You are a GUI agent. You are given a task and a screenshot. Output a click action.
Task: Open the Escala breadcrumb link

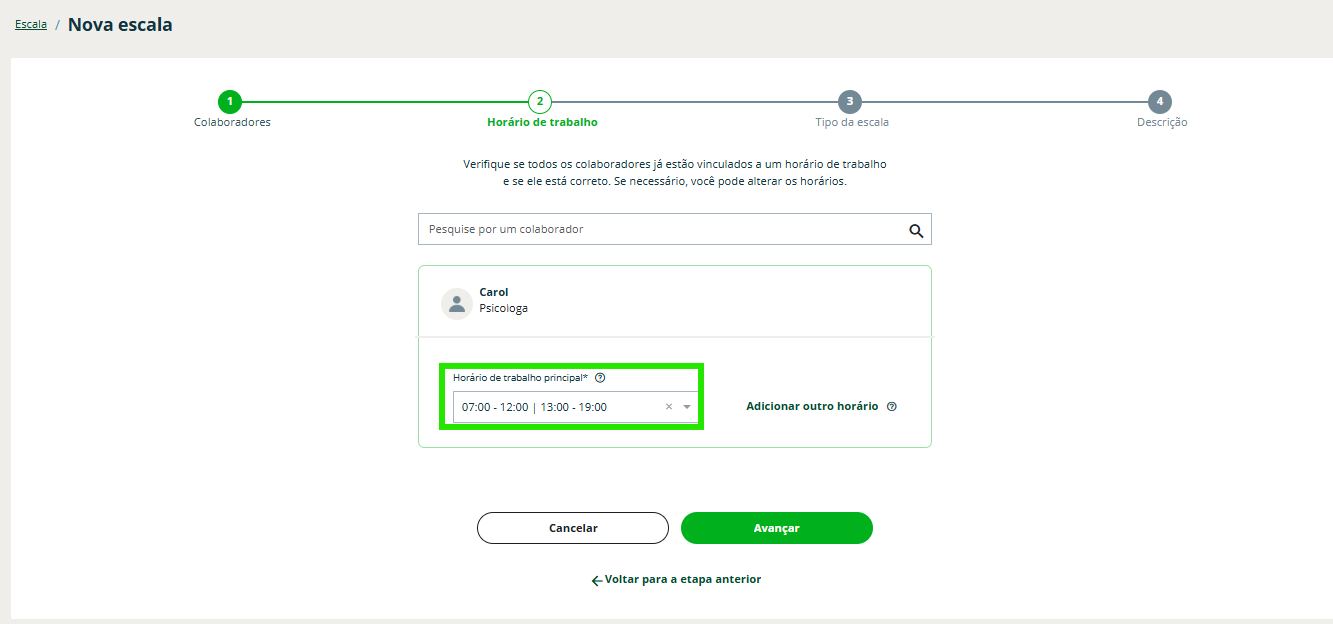[31, 24]
